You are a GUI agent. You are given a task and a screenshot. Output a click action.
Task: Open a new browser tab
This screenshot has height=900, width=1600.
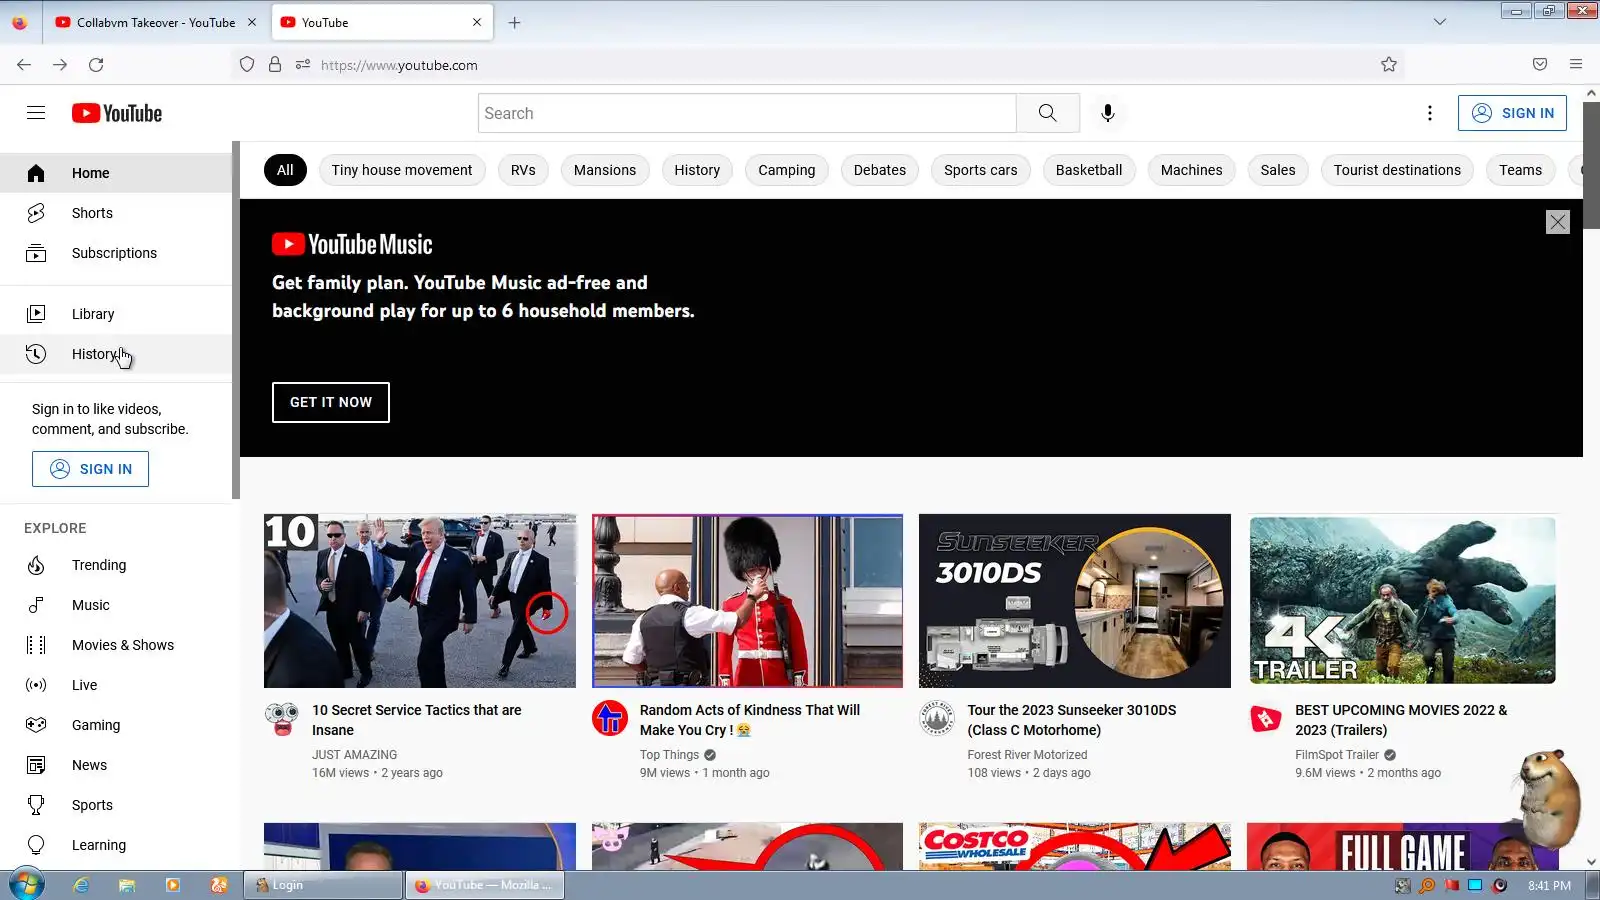click(x=514, y=22)
